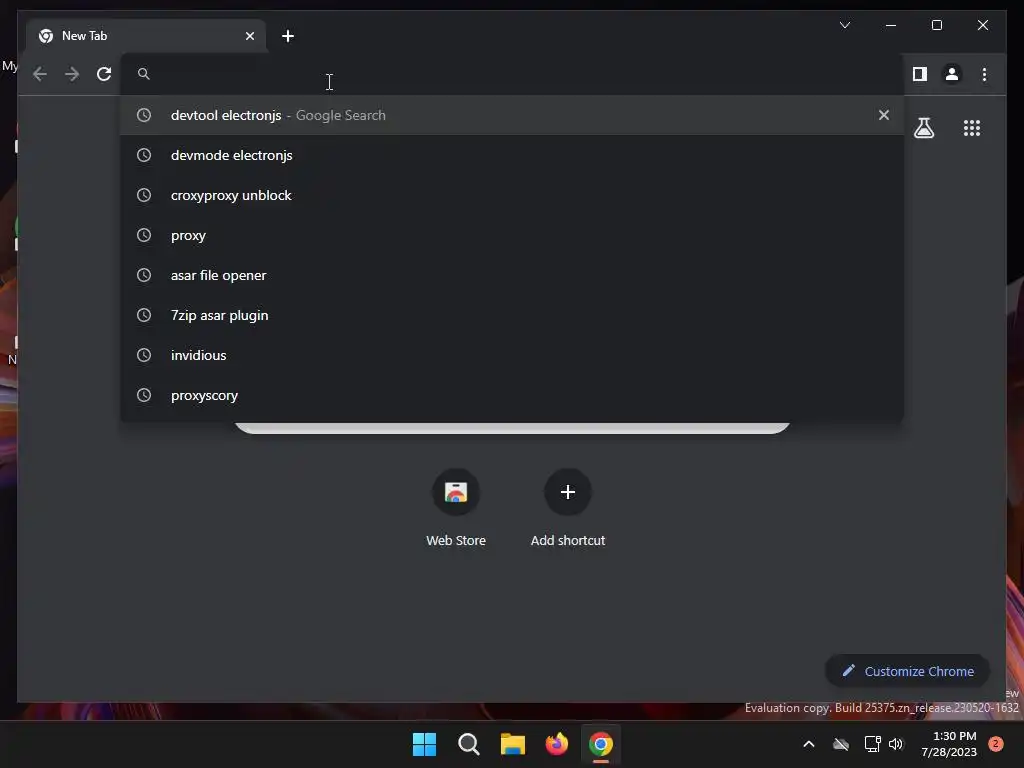Screen dimensions: 1024x768
Task: Launch Firefox from taskbar
Action: (556, 744)
